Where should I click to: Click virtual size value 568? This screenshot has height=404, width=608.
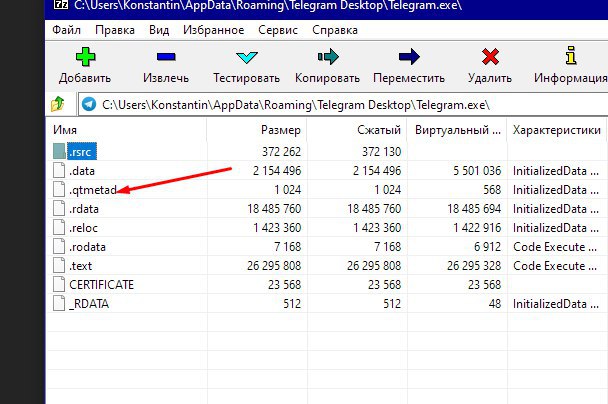coord(492,190)
